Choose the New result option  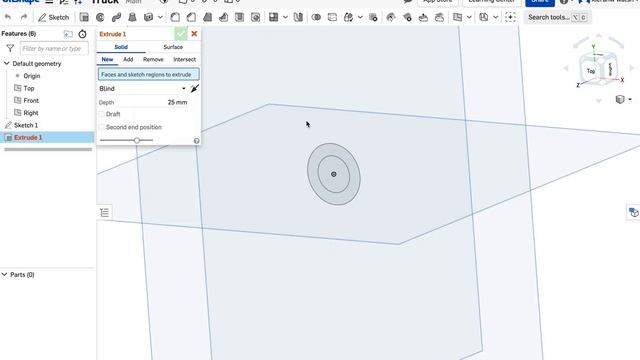[x=107, y=60]
